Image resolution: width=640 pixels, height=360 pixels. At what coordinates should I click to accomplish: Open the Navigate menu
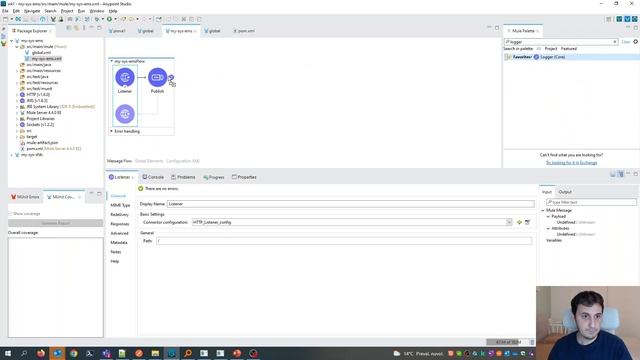(x=32, y=11)
